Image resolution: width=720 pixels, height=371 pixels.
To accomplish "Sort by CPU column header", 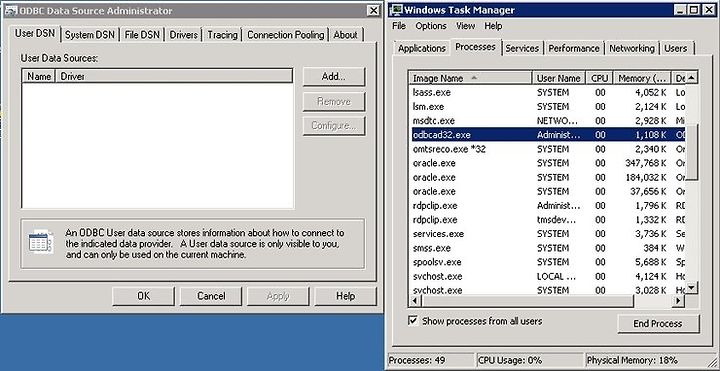I will (600, 78).
